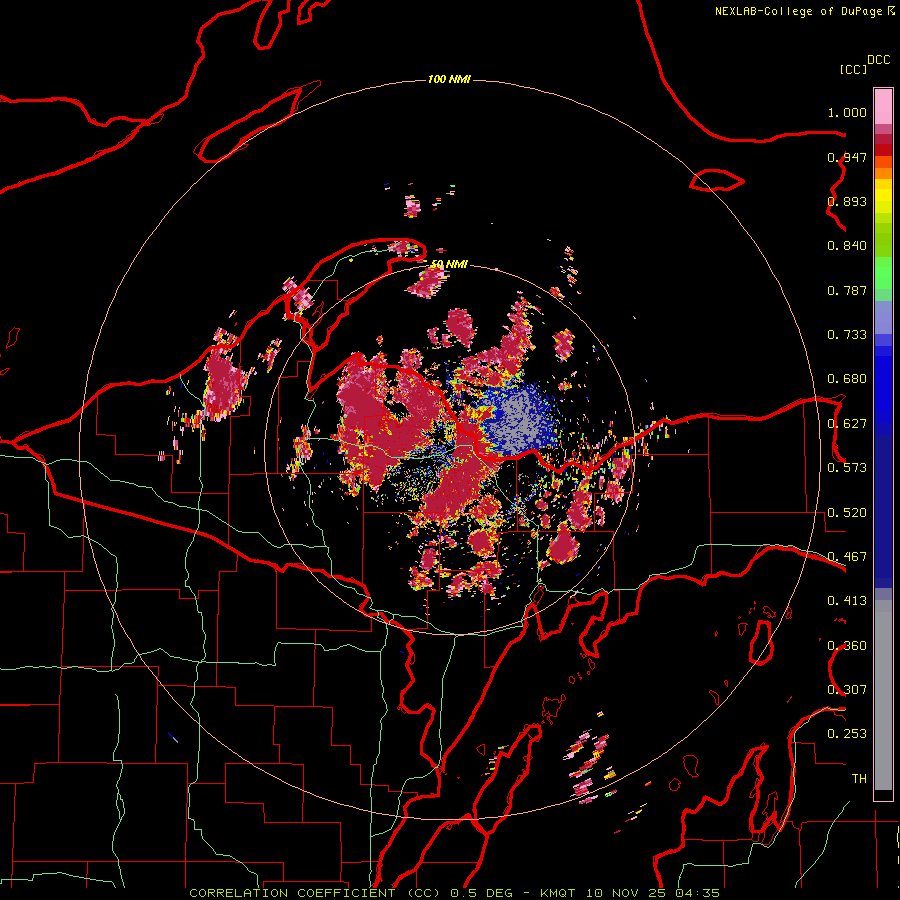This screenshot has height=900, width=900.
Task: Click the NEXLAB-College of DuPage label
Action: 798,11
